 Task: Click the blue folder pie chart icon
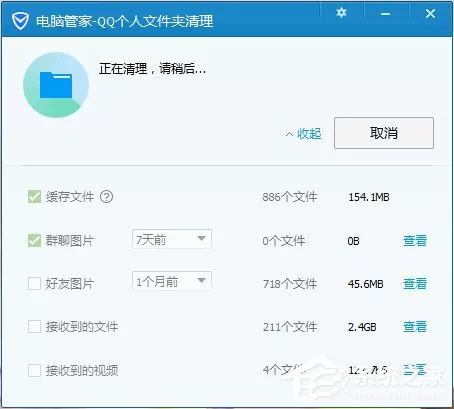[x=56, y=85]
